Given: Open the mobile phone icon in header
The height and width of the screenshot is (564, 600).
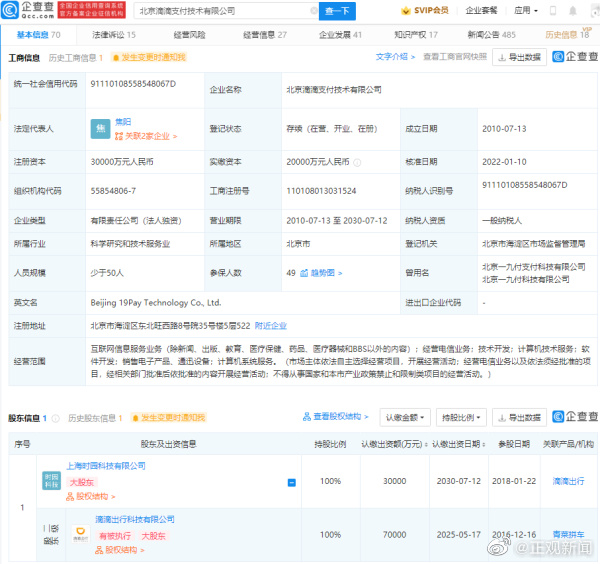Looking at the screenshot, I should pyautogui.click(x=553, y=11).
